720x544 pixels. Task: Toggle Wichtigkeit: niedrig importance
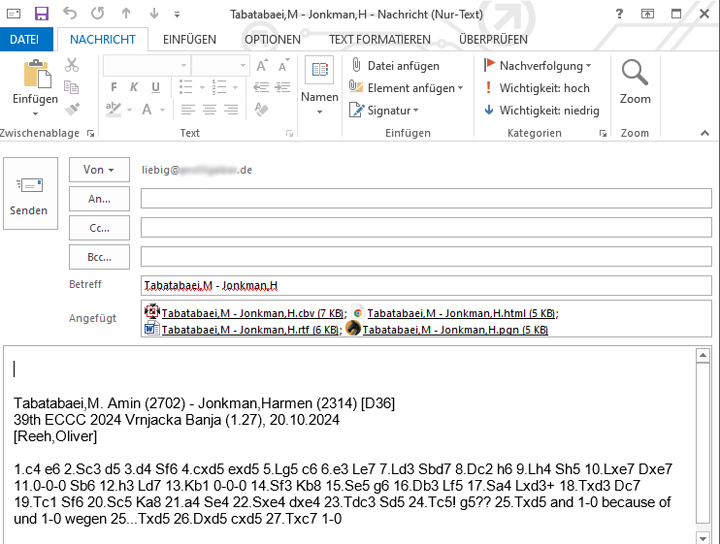[x=541, y=111]
